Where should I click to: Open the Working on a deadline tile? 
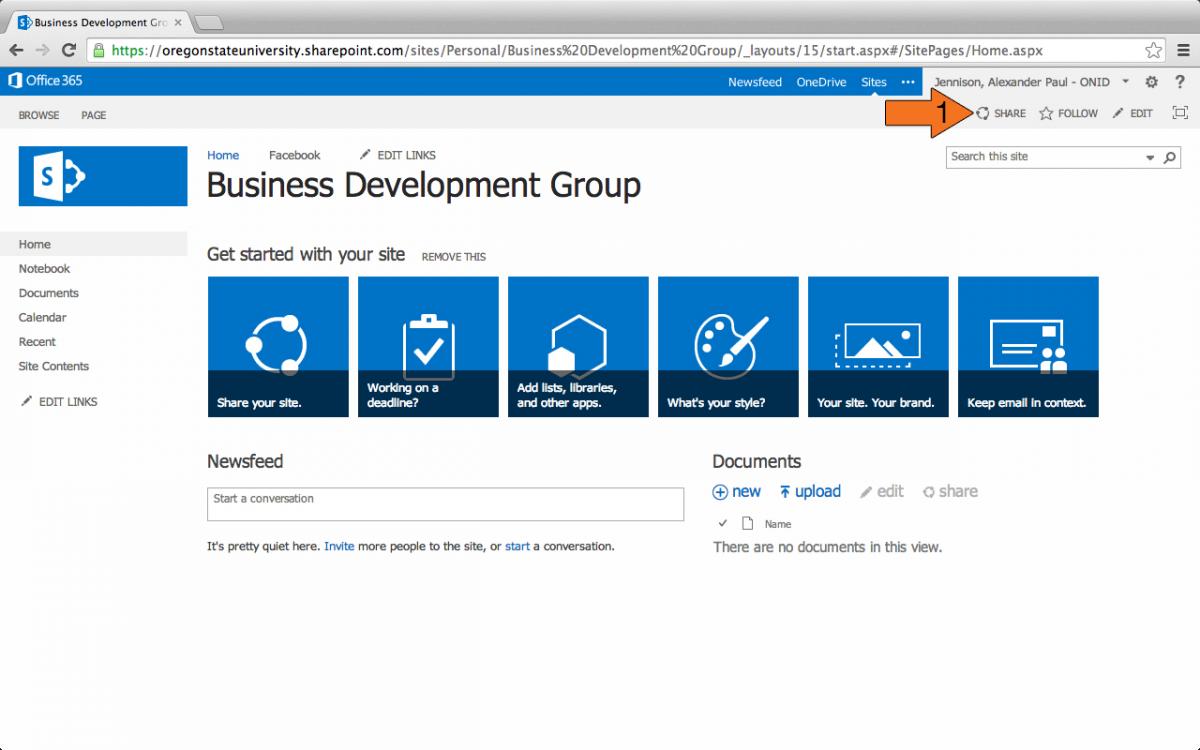[x=428, y=346]
